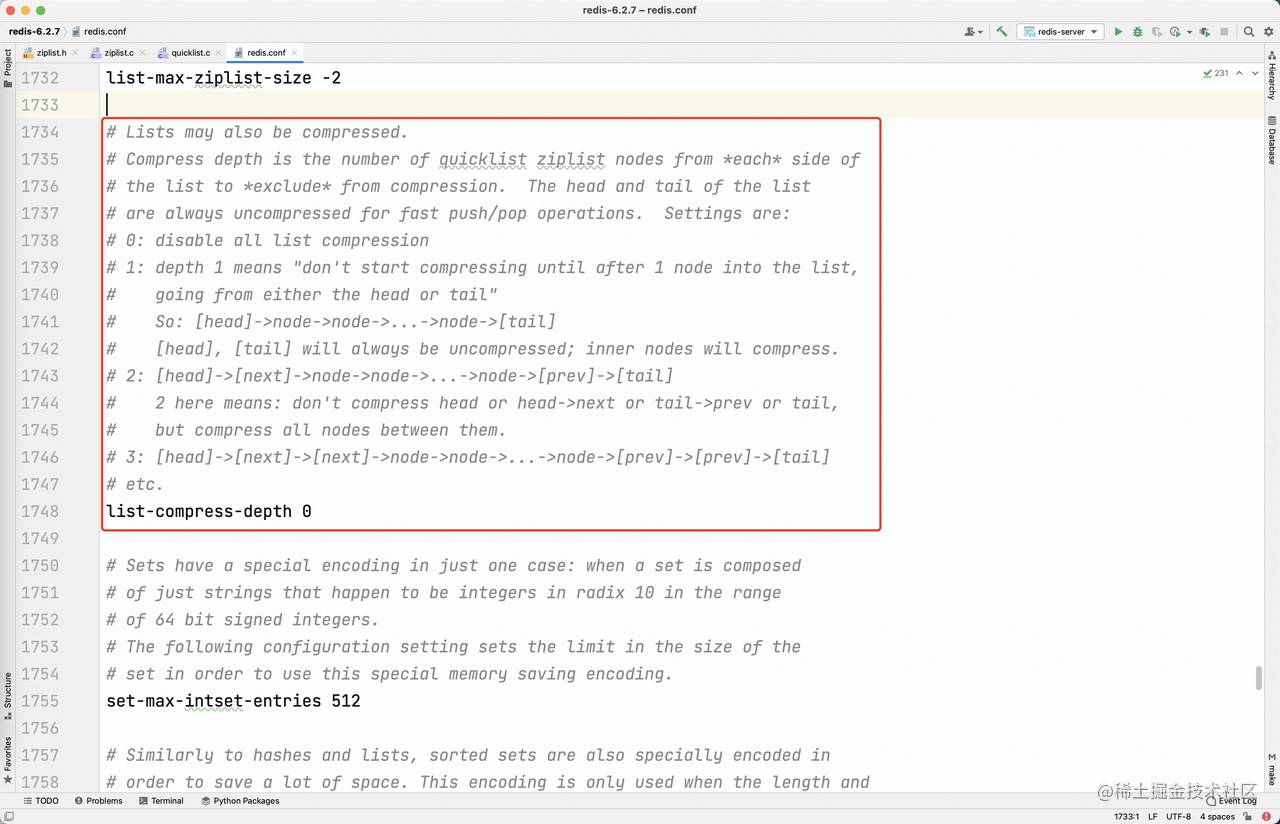Click the redis.conf breadcrumb in navigation bar
1280x824 pixels.
[100, 32]
